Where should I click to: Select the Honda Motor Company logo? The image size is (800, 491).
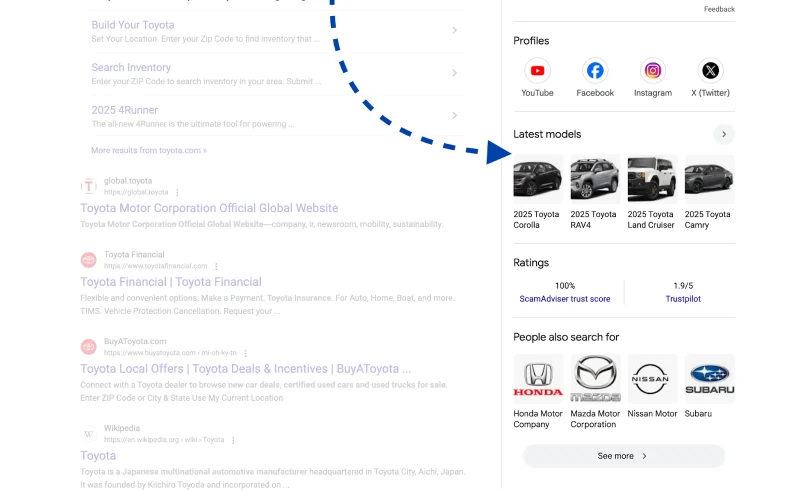[538, 379]
